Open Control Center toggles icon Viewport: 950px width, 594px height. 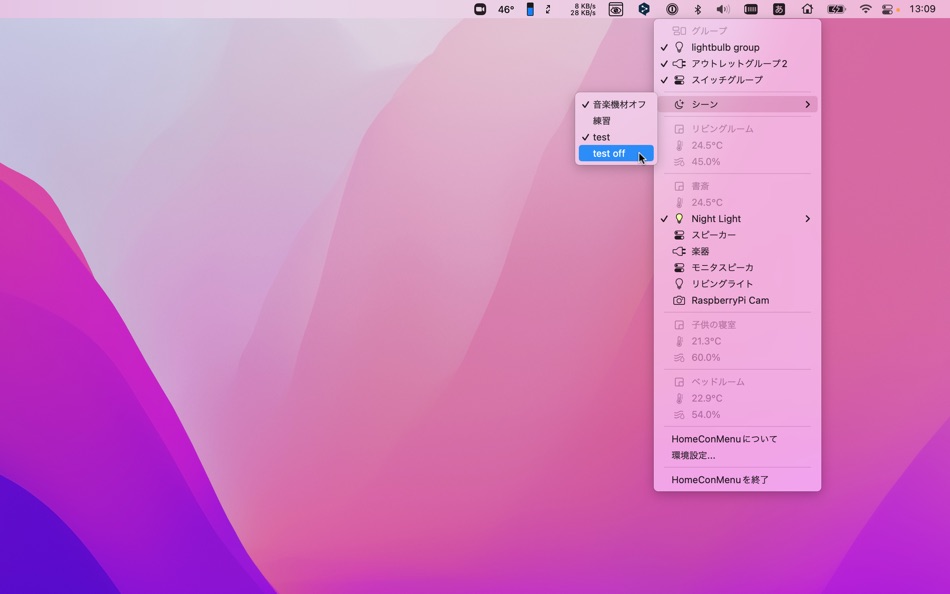coord(888,9)
